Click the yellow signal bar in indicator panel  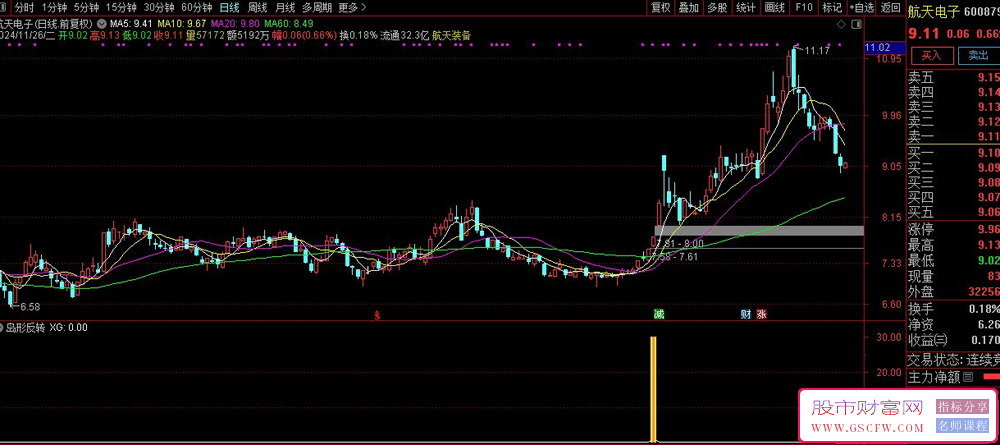click(x=653, y=389)
